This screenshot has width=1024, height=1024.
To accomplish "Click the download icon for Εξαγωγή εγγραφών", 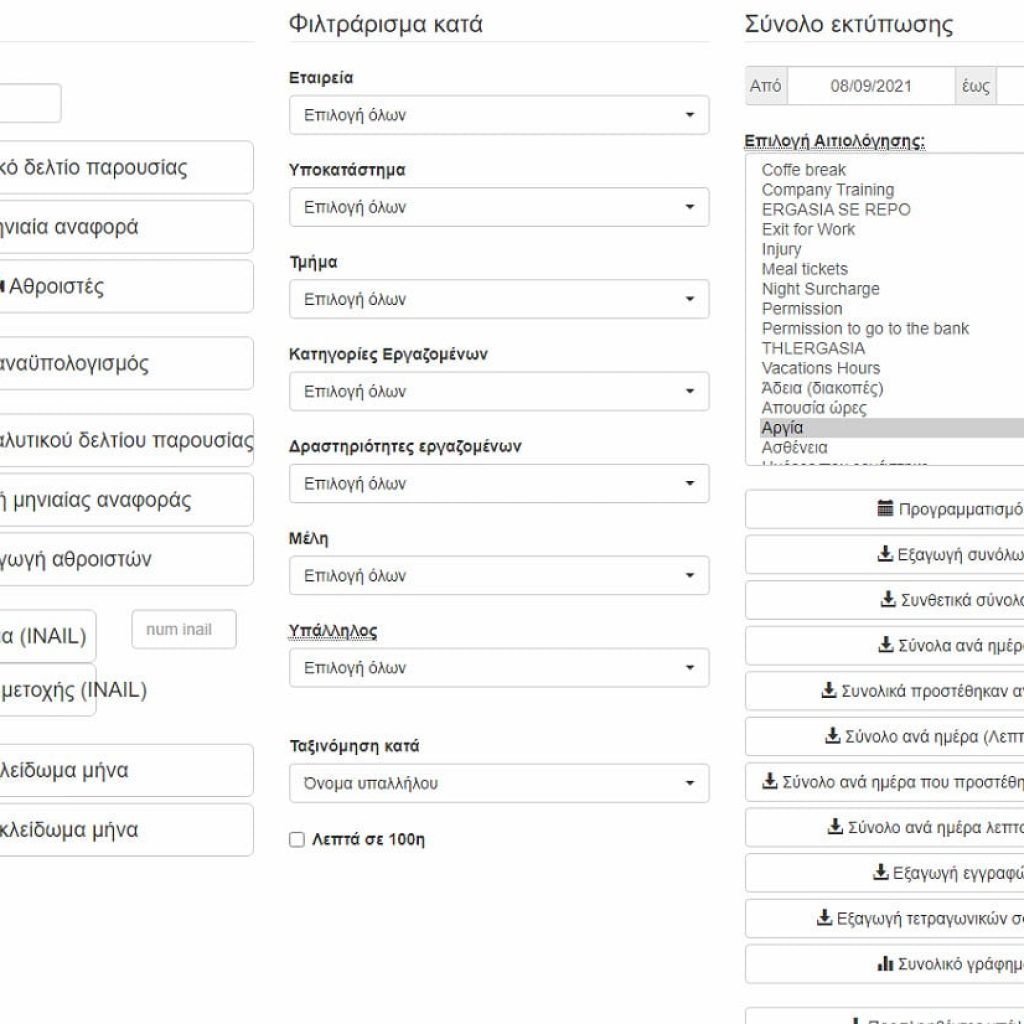I will (880, 872).
